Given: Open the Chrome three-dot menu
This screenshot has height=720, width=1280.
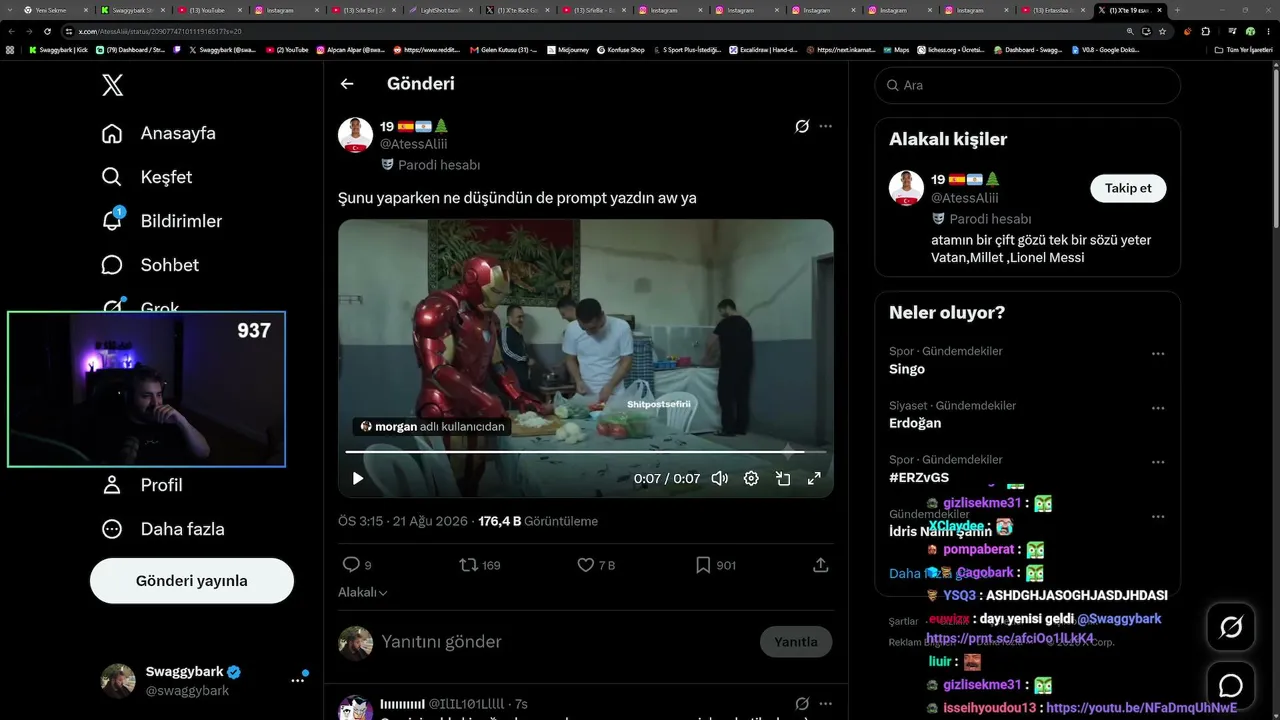Looking at the screenshot, I should [1268, 31].
